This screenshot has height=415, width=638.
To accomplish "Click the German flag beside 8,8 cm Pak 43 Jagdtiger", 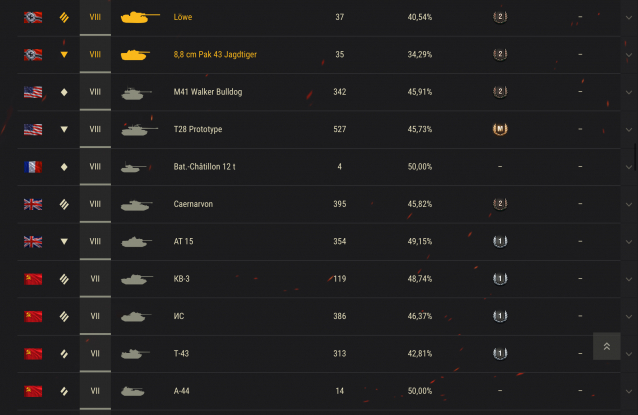I will coord(33,55).
